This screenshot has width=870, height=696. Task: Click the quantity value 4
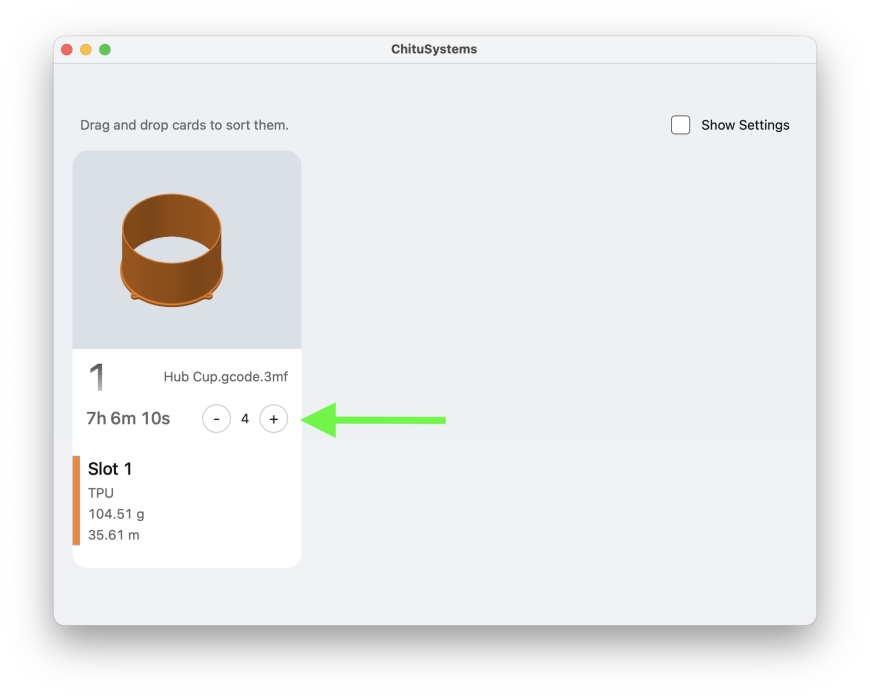(x=245, y=419)
